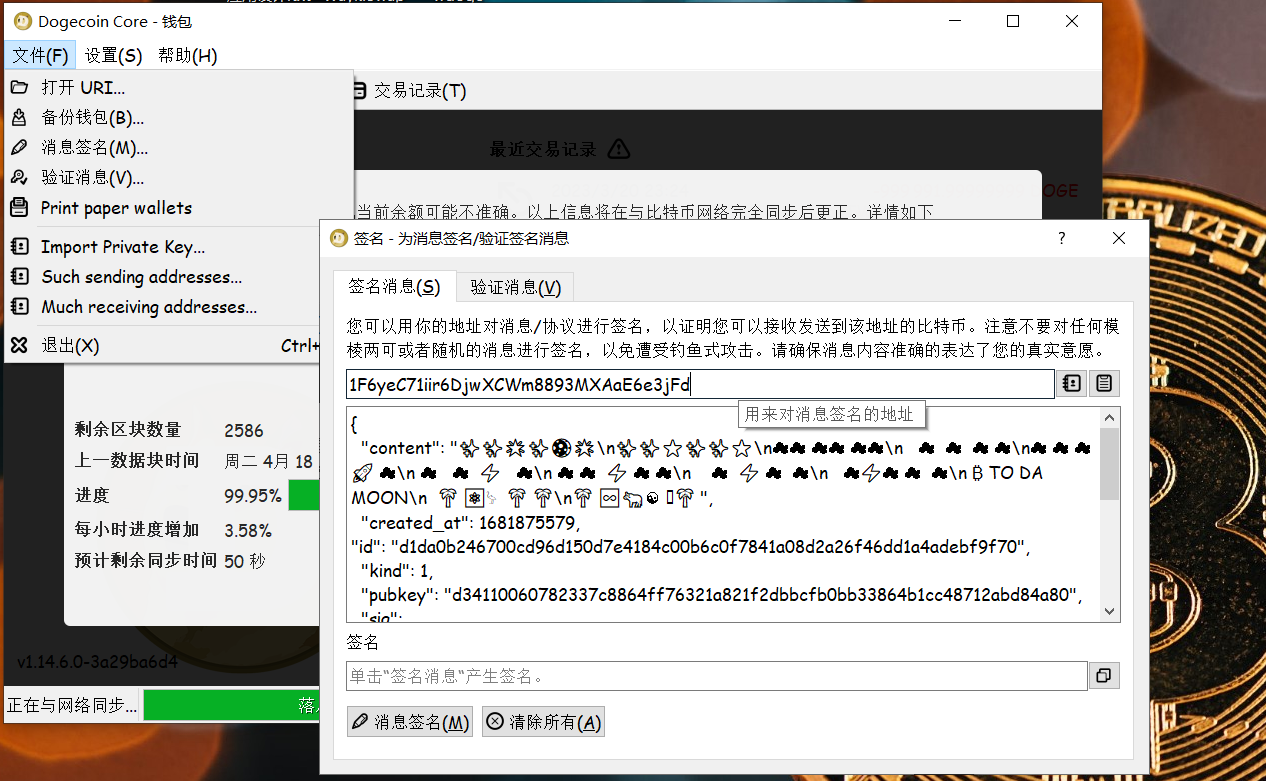This screenshot has height=781, width=1266.
Task: Open the 文件(F) menu
Action: click(x=41, y=55)
